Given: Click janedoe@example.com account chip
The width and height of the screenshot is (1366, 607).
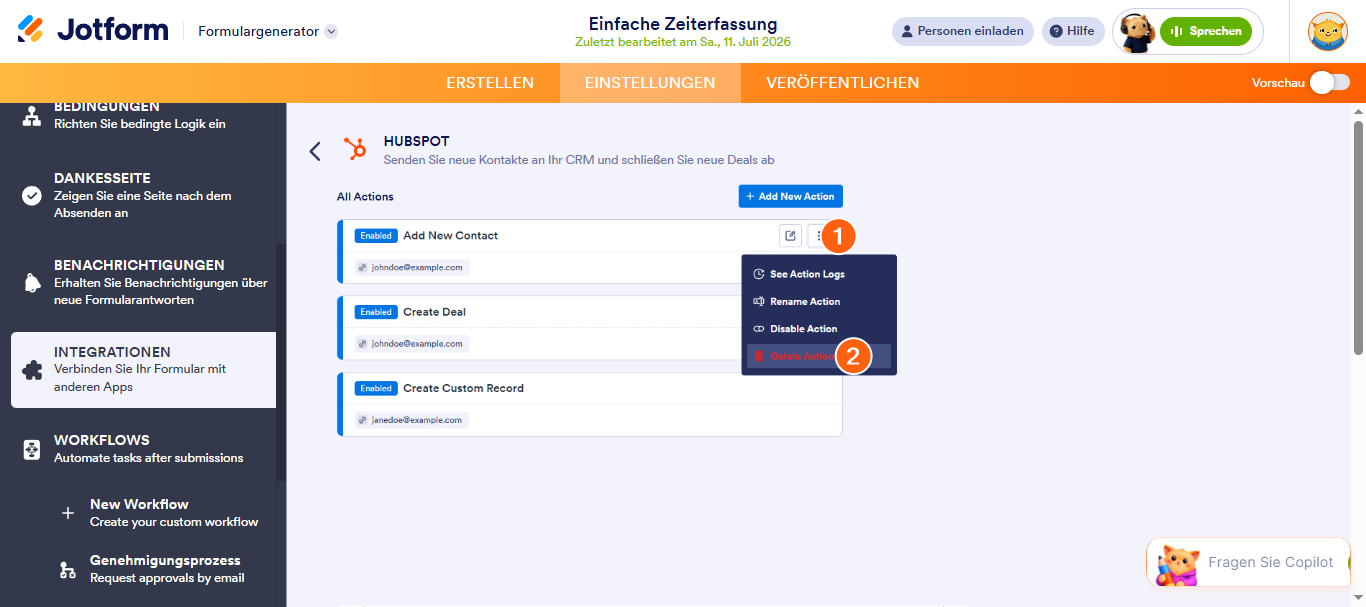Looking at the screenshot, I should (412, 420).
